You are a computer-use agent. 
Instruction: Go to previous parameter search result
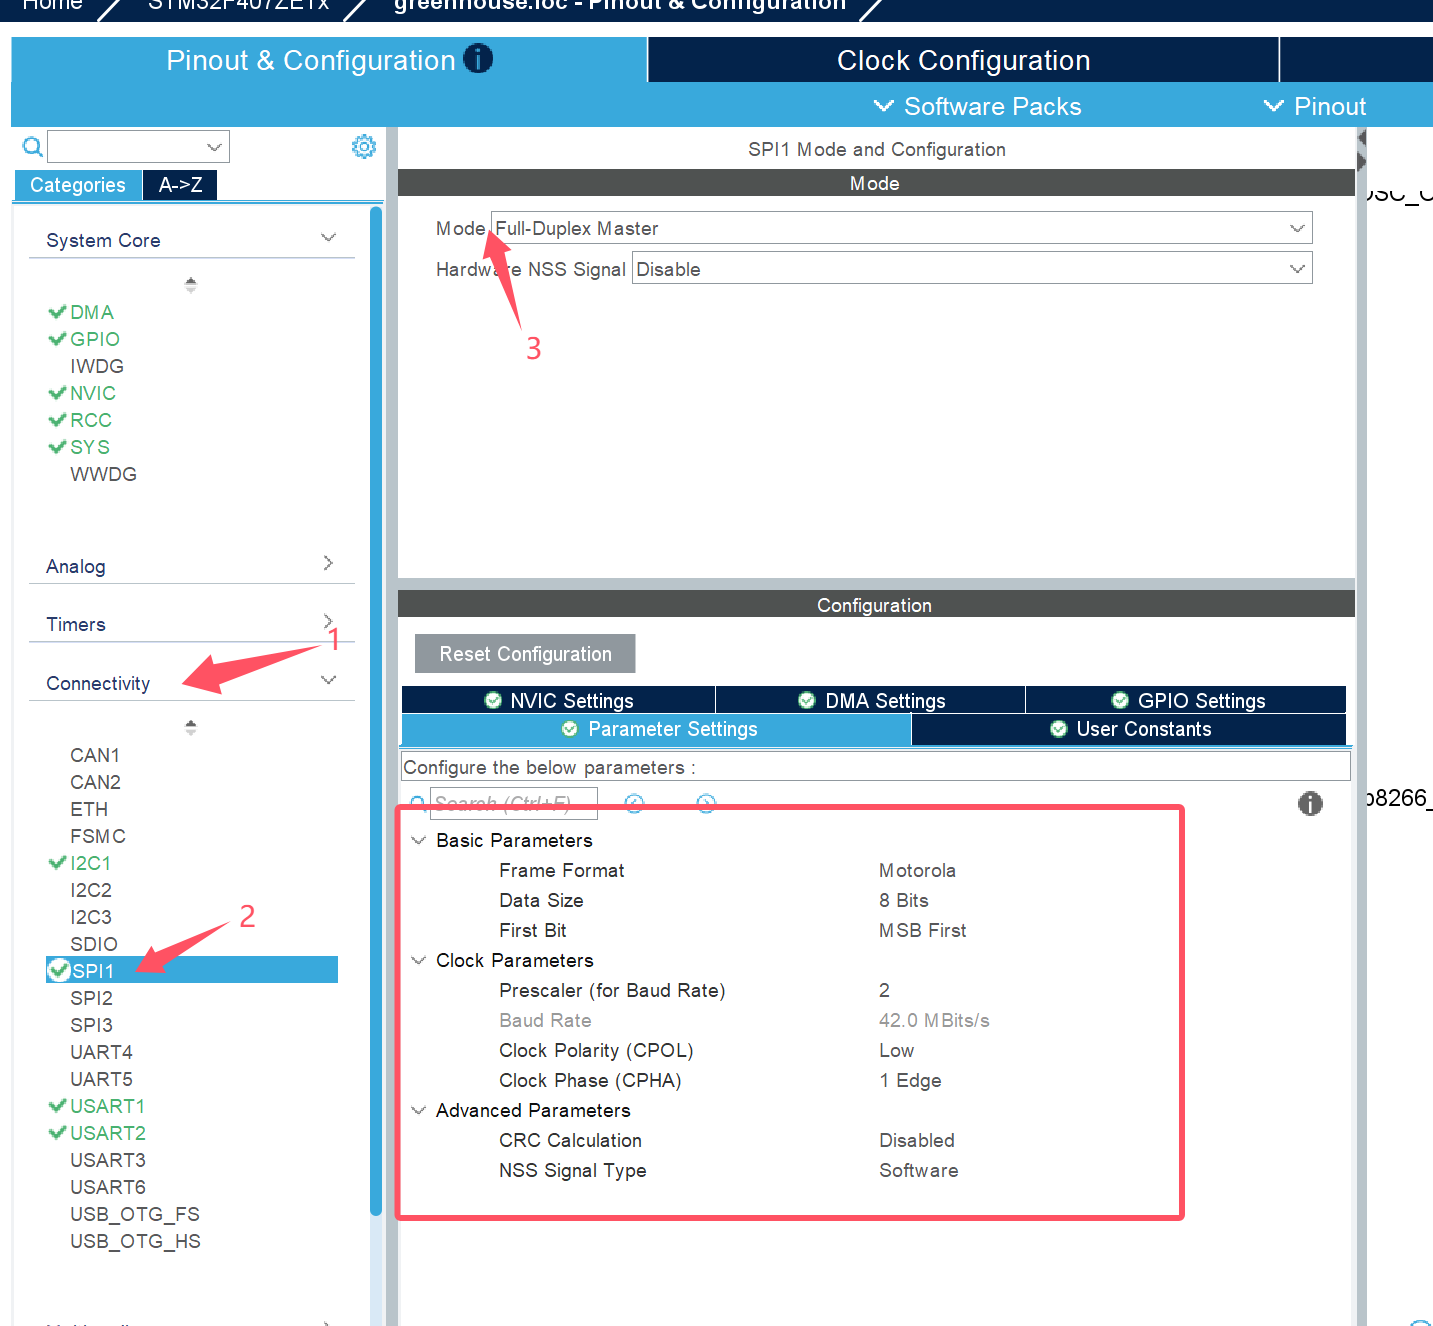634,803
